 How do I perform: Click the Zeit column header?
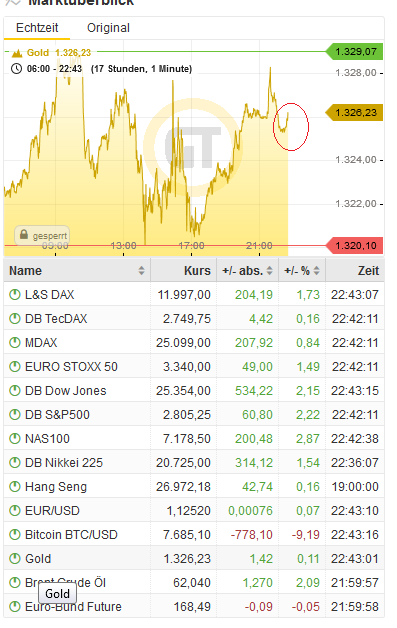[368, 271]
